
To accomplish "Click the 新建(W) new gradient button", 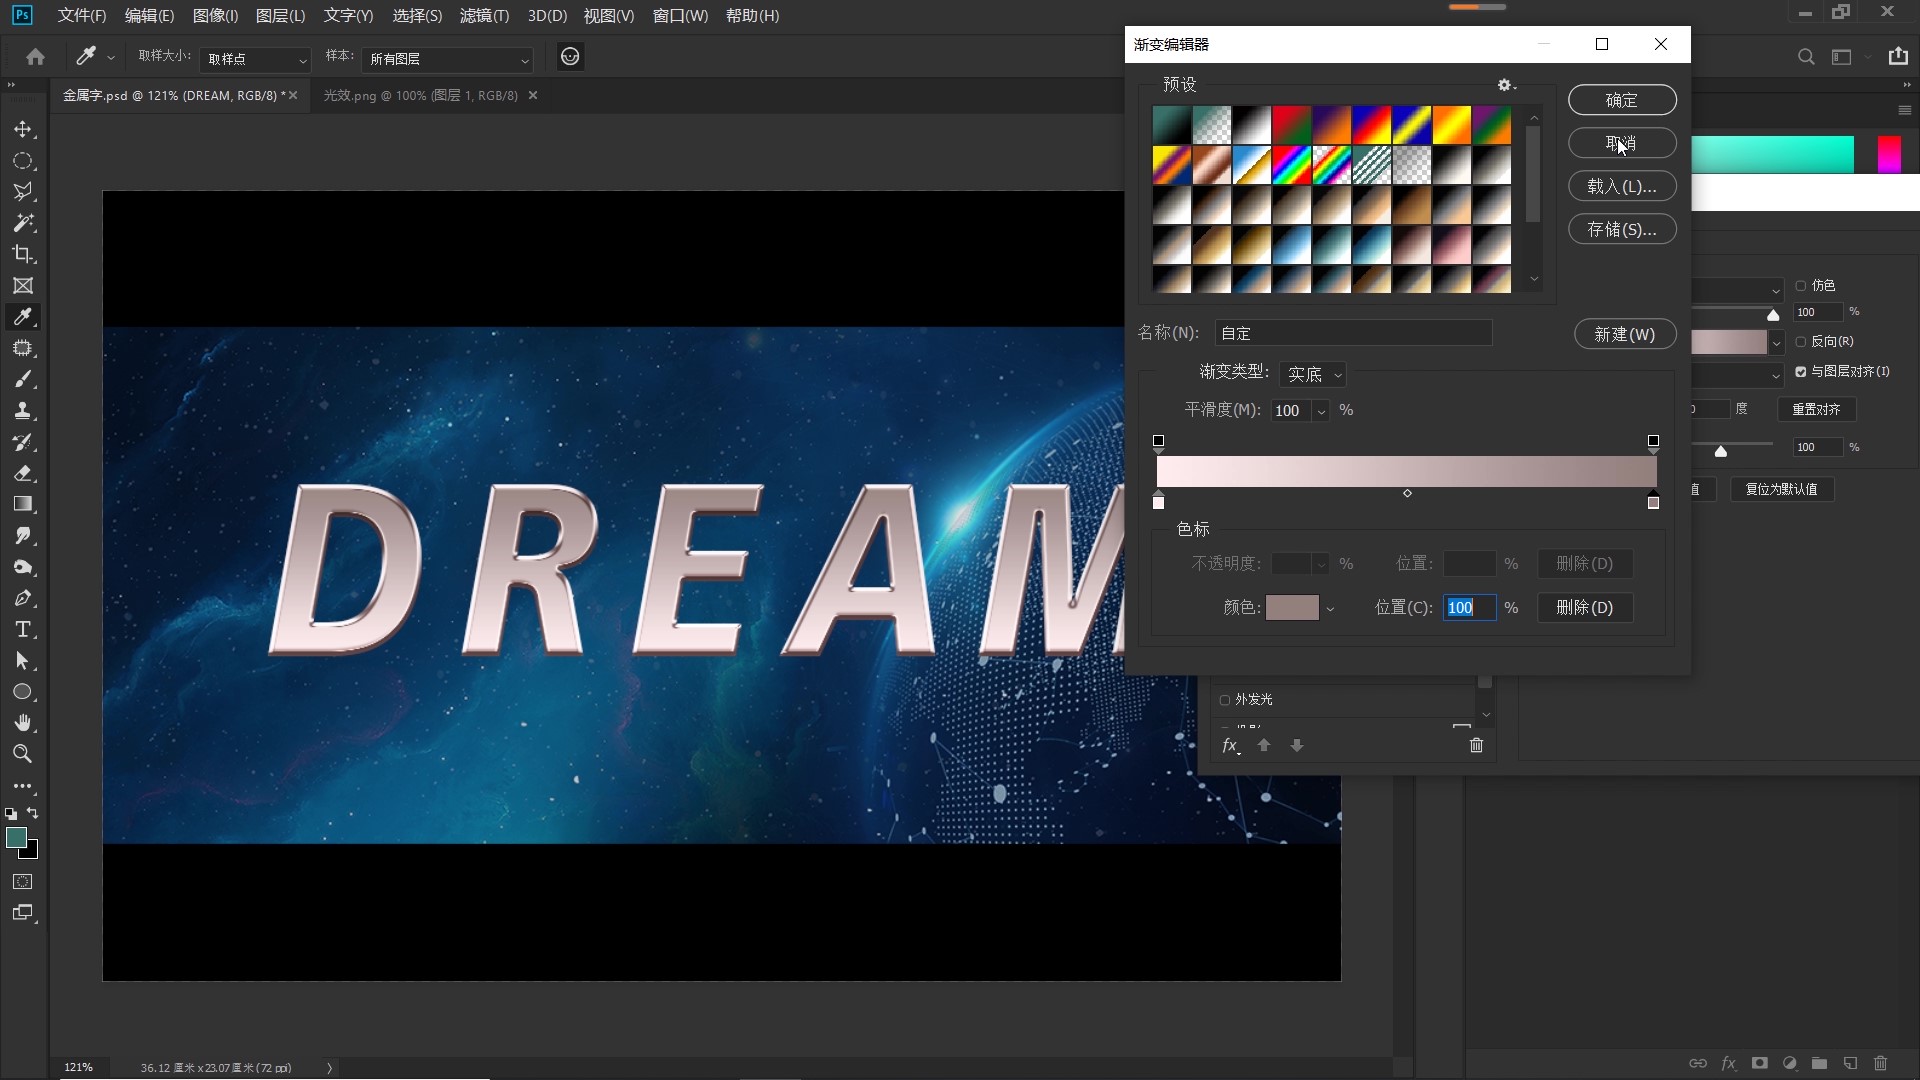I will click(1624, 334).
